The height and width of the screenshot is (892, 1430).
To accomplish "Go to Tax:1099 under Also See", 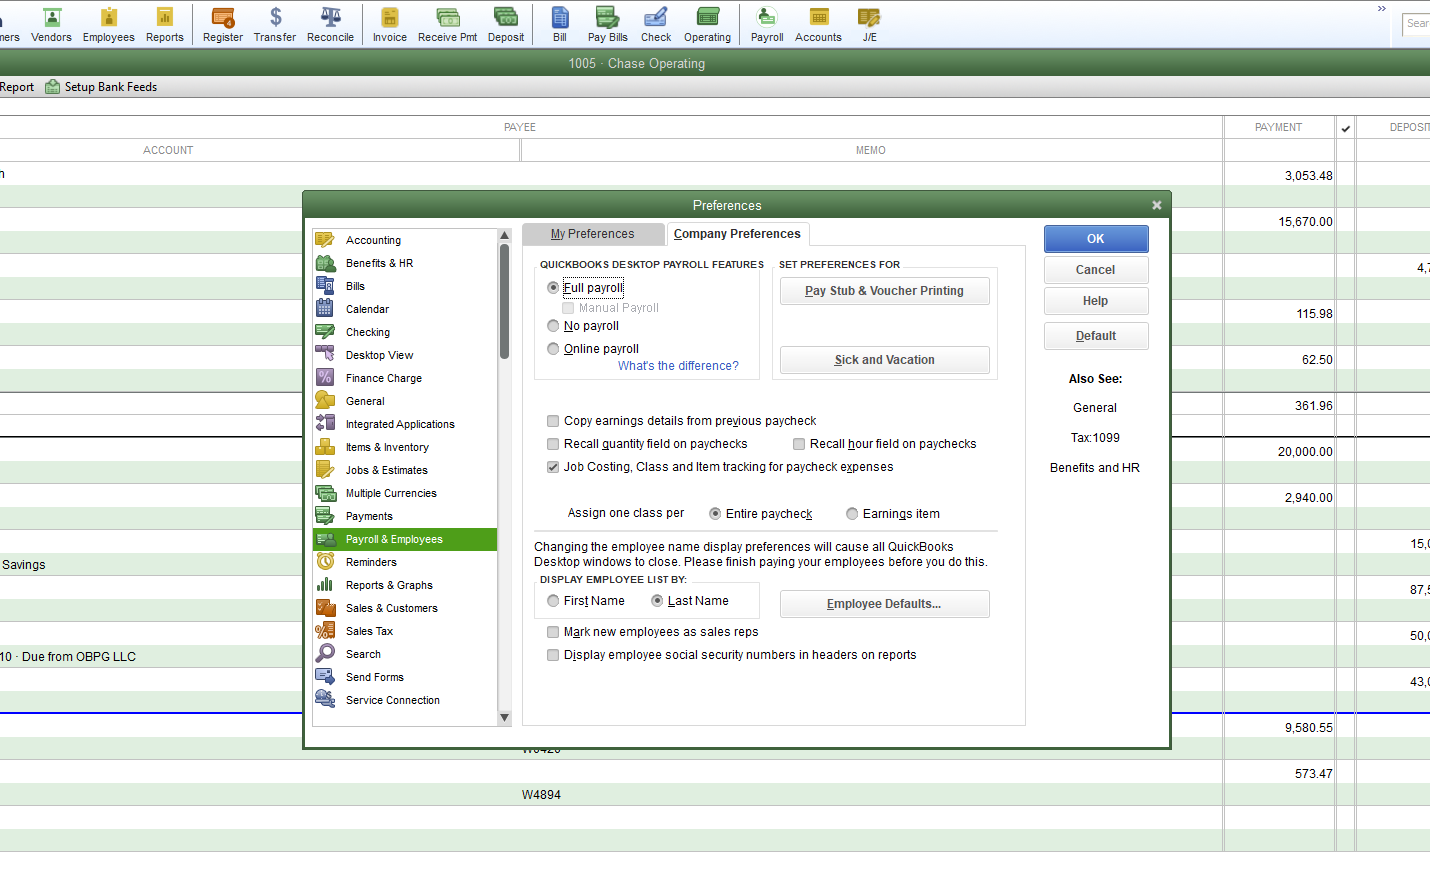I will (x=1095, y=438).
